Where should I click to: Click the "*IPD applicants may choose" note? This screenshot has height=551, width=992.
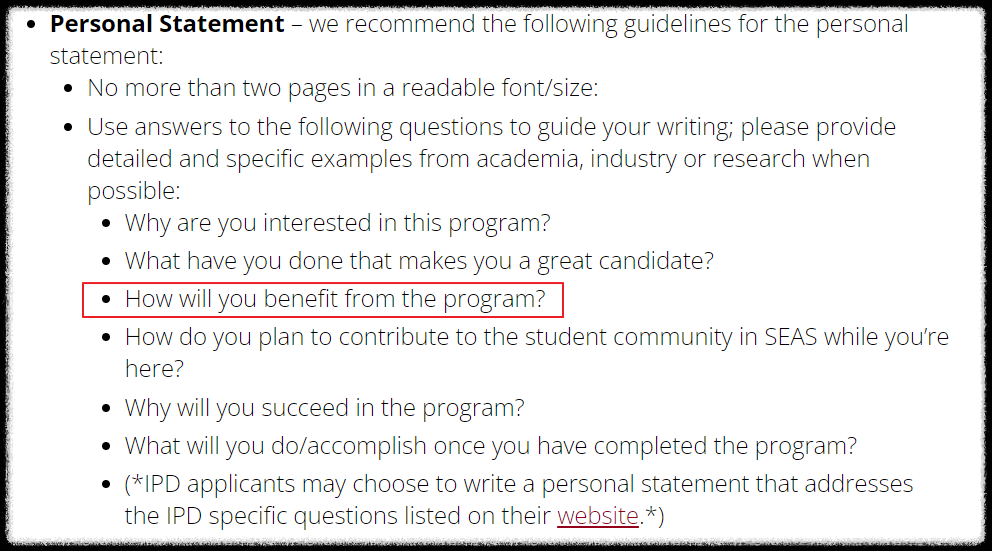coord(519,500)
